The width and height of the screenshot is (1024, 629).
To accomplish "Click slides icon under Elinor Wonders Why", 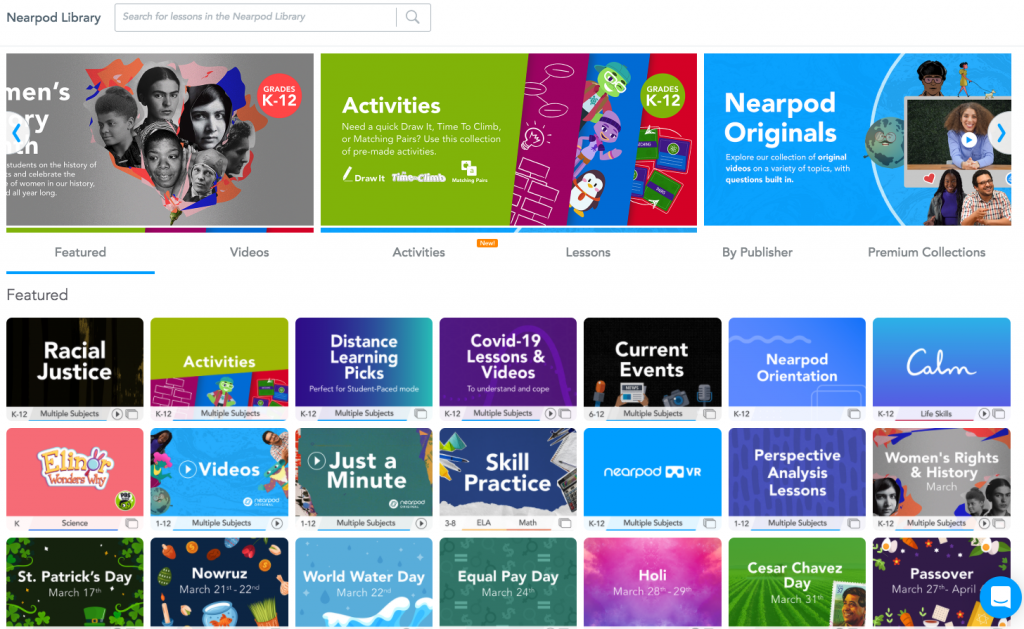I will click(x=132, y=524).
